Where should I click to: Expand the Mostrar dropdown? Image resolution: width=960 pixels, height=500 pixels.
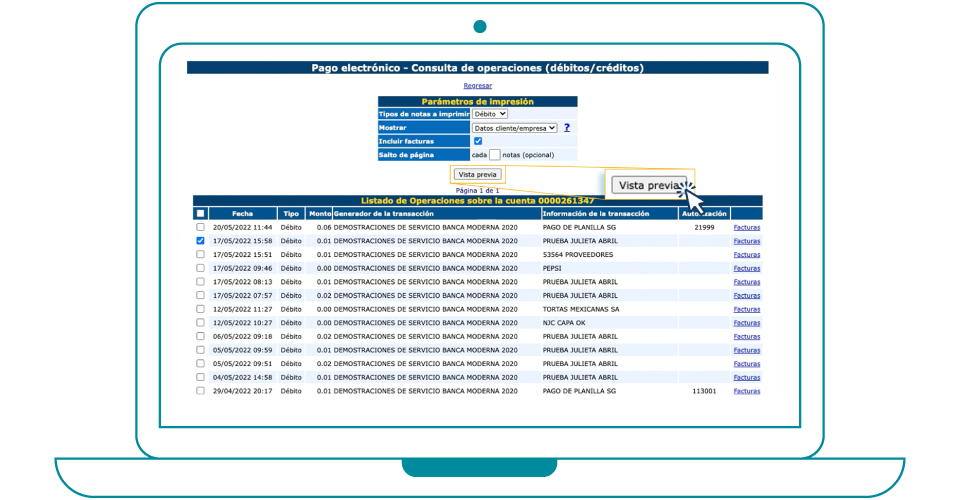click(515, 128)
